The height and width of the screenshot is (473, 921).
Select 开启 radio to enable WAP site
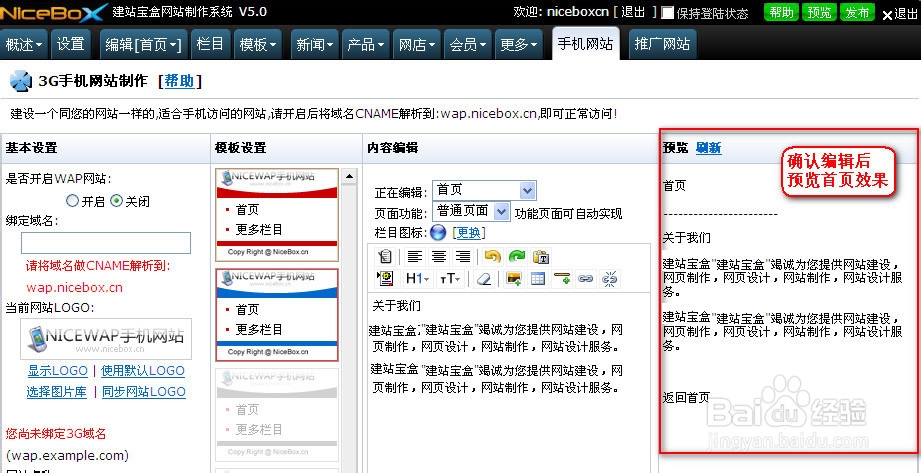(x=72, y=201)
